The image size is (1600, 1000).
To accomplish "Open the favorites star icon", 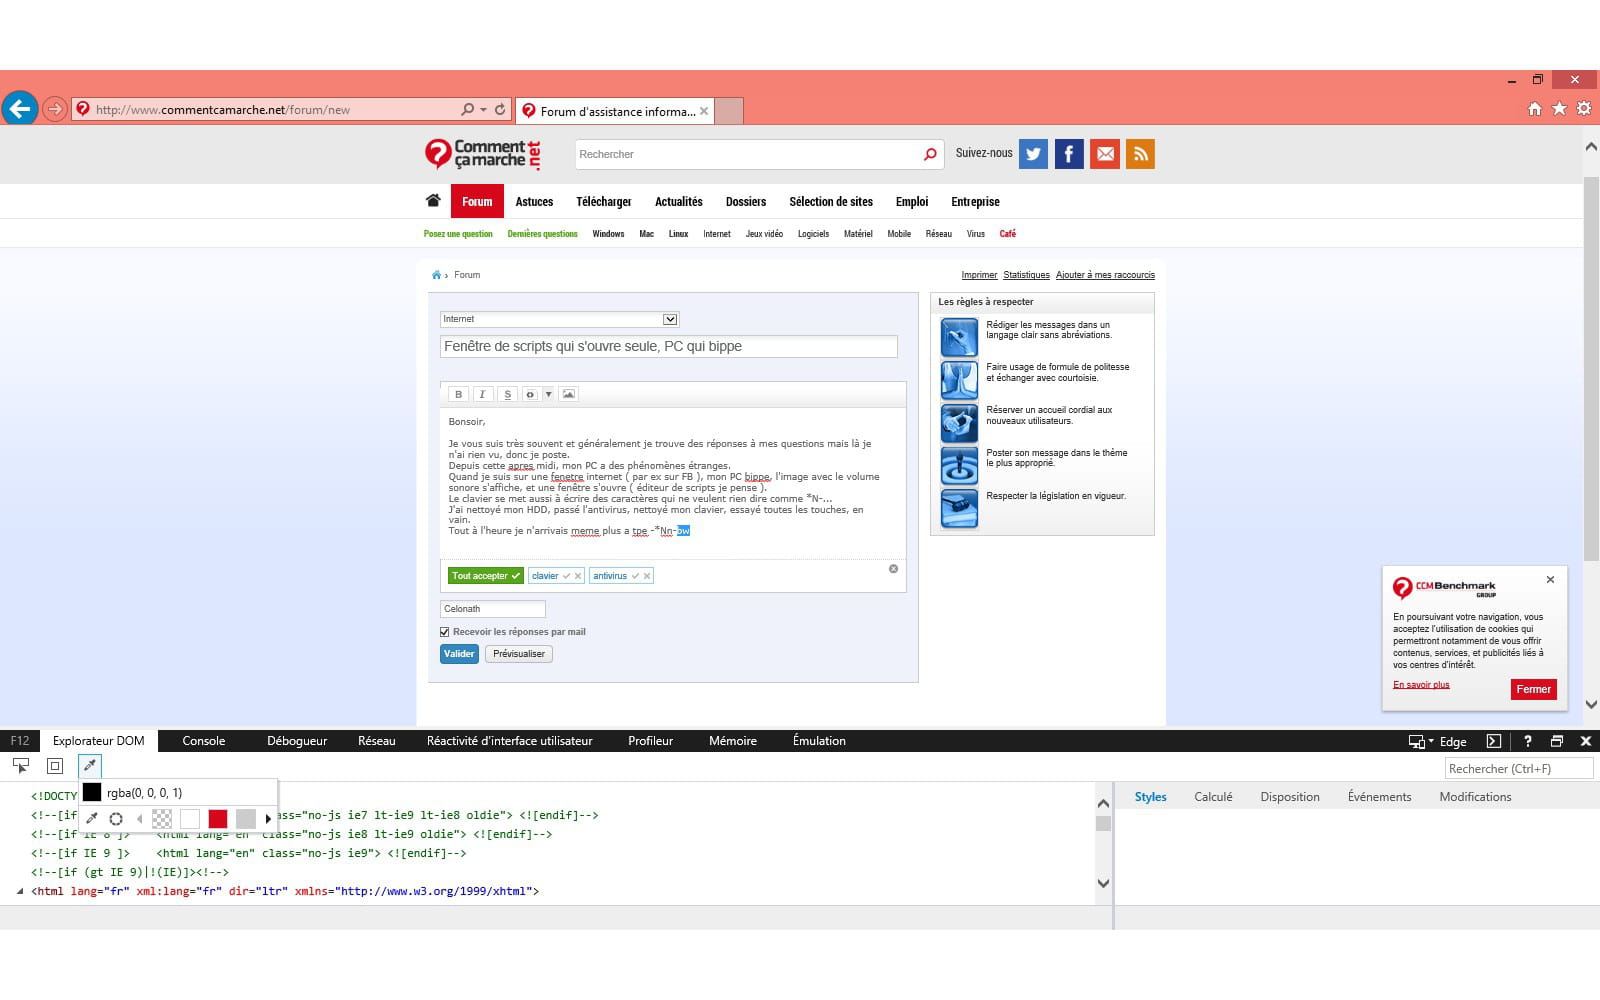I will [x=1559, y=109].
